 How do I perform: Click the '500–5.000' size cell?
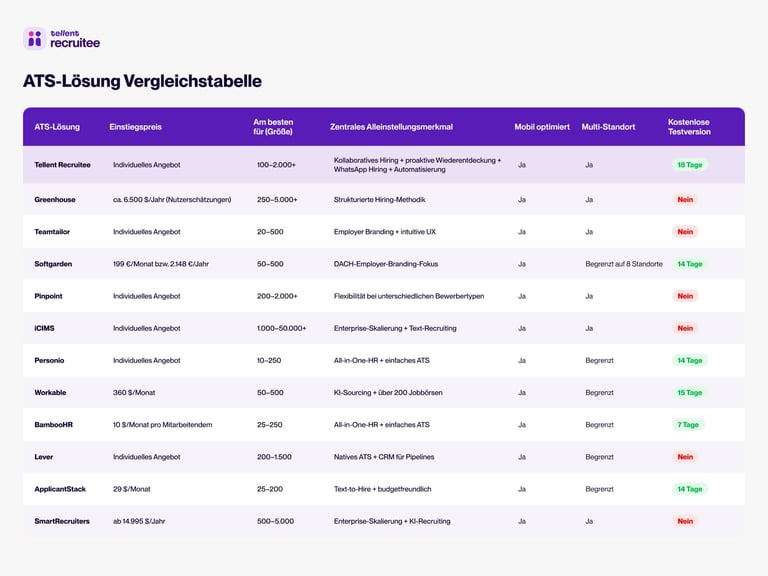[275, 521]
